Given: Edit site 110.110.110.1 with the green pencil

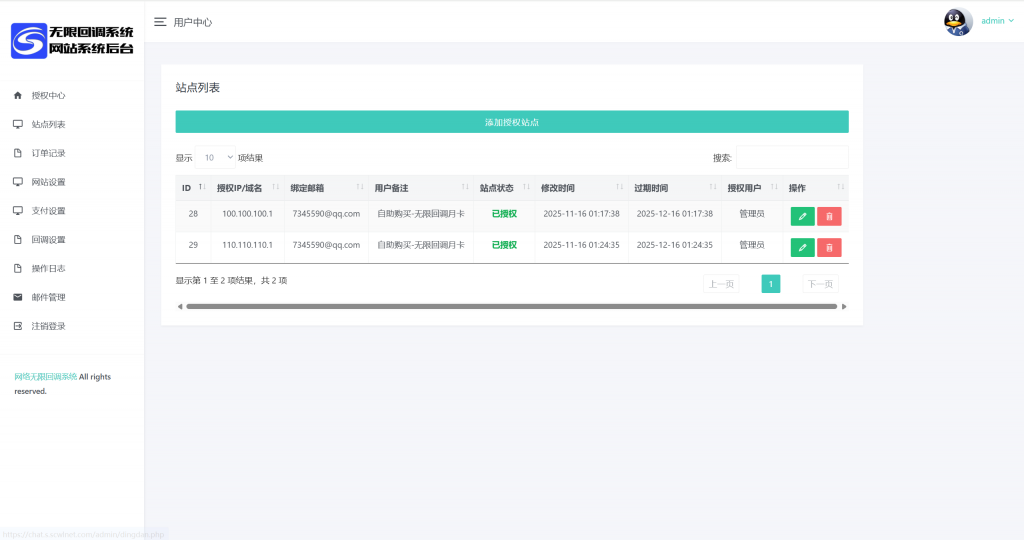Looking at the screenshot, I should [x=803, y=247].
